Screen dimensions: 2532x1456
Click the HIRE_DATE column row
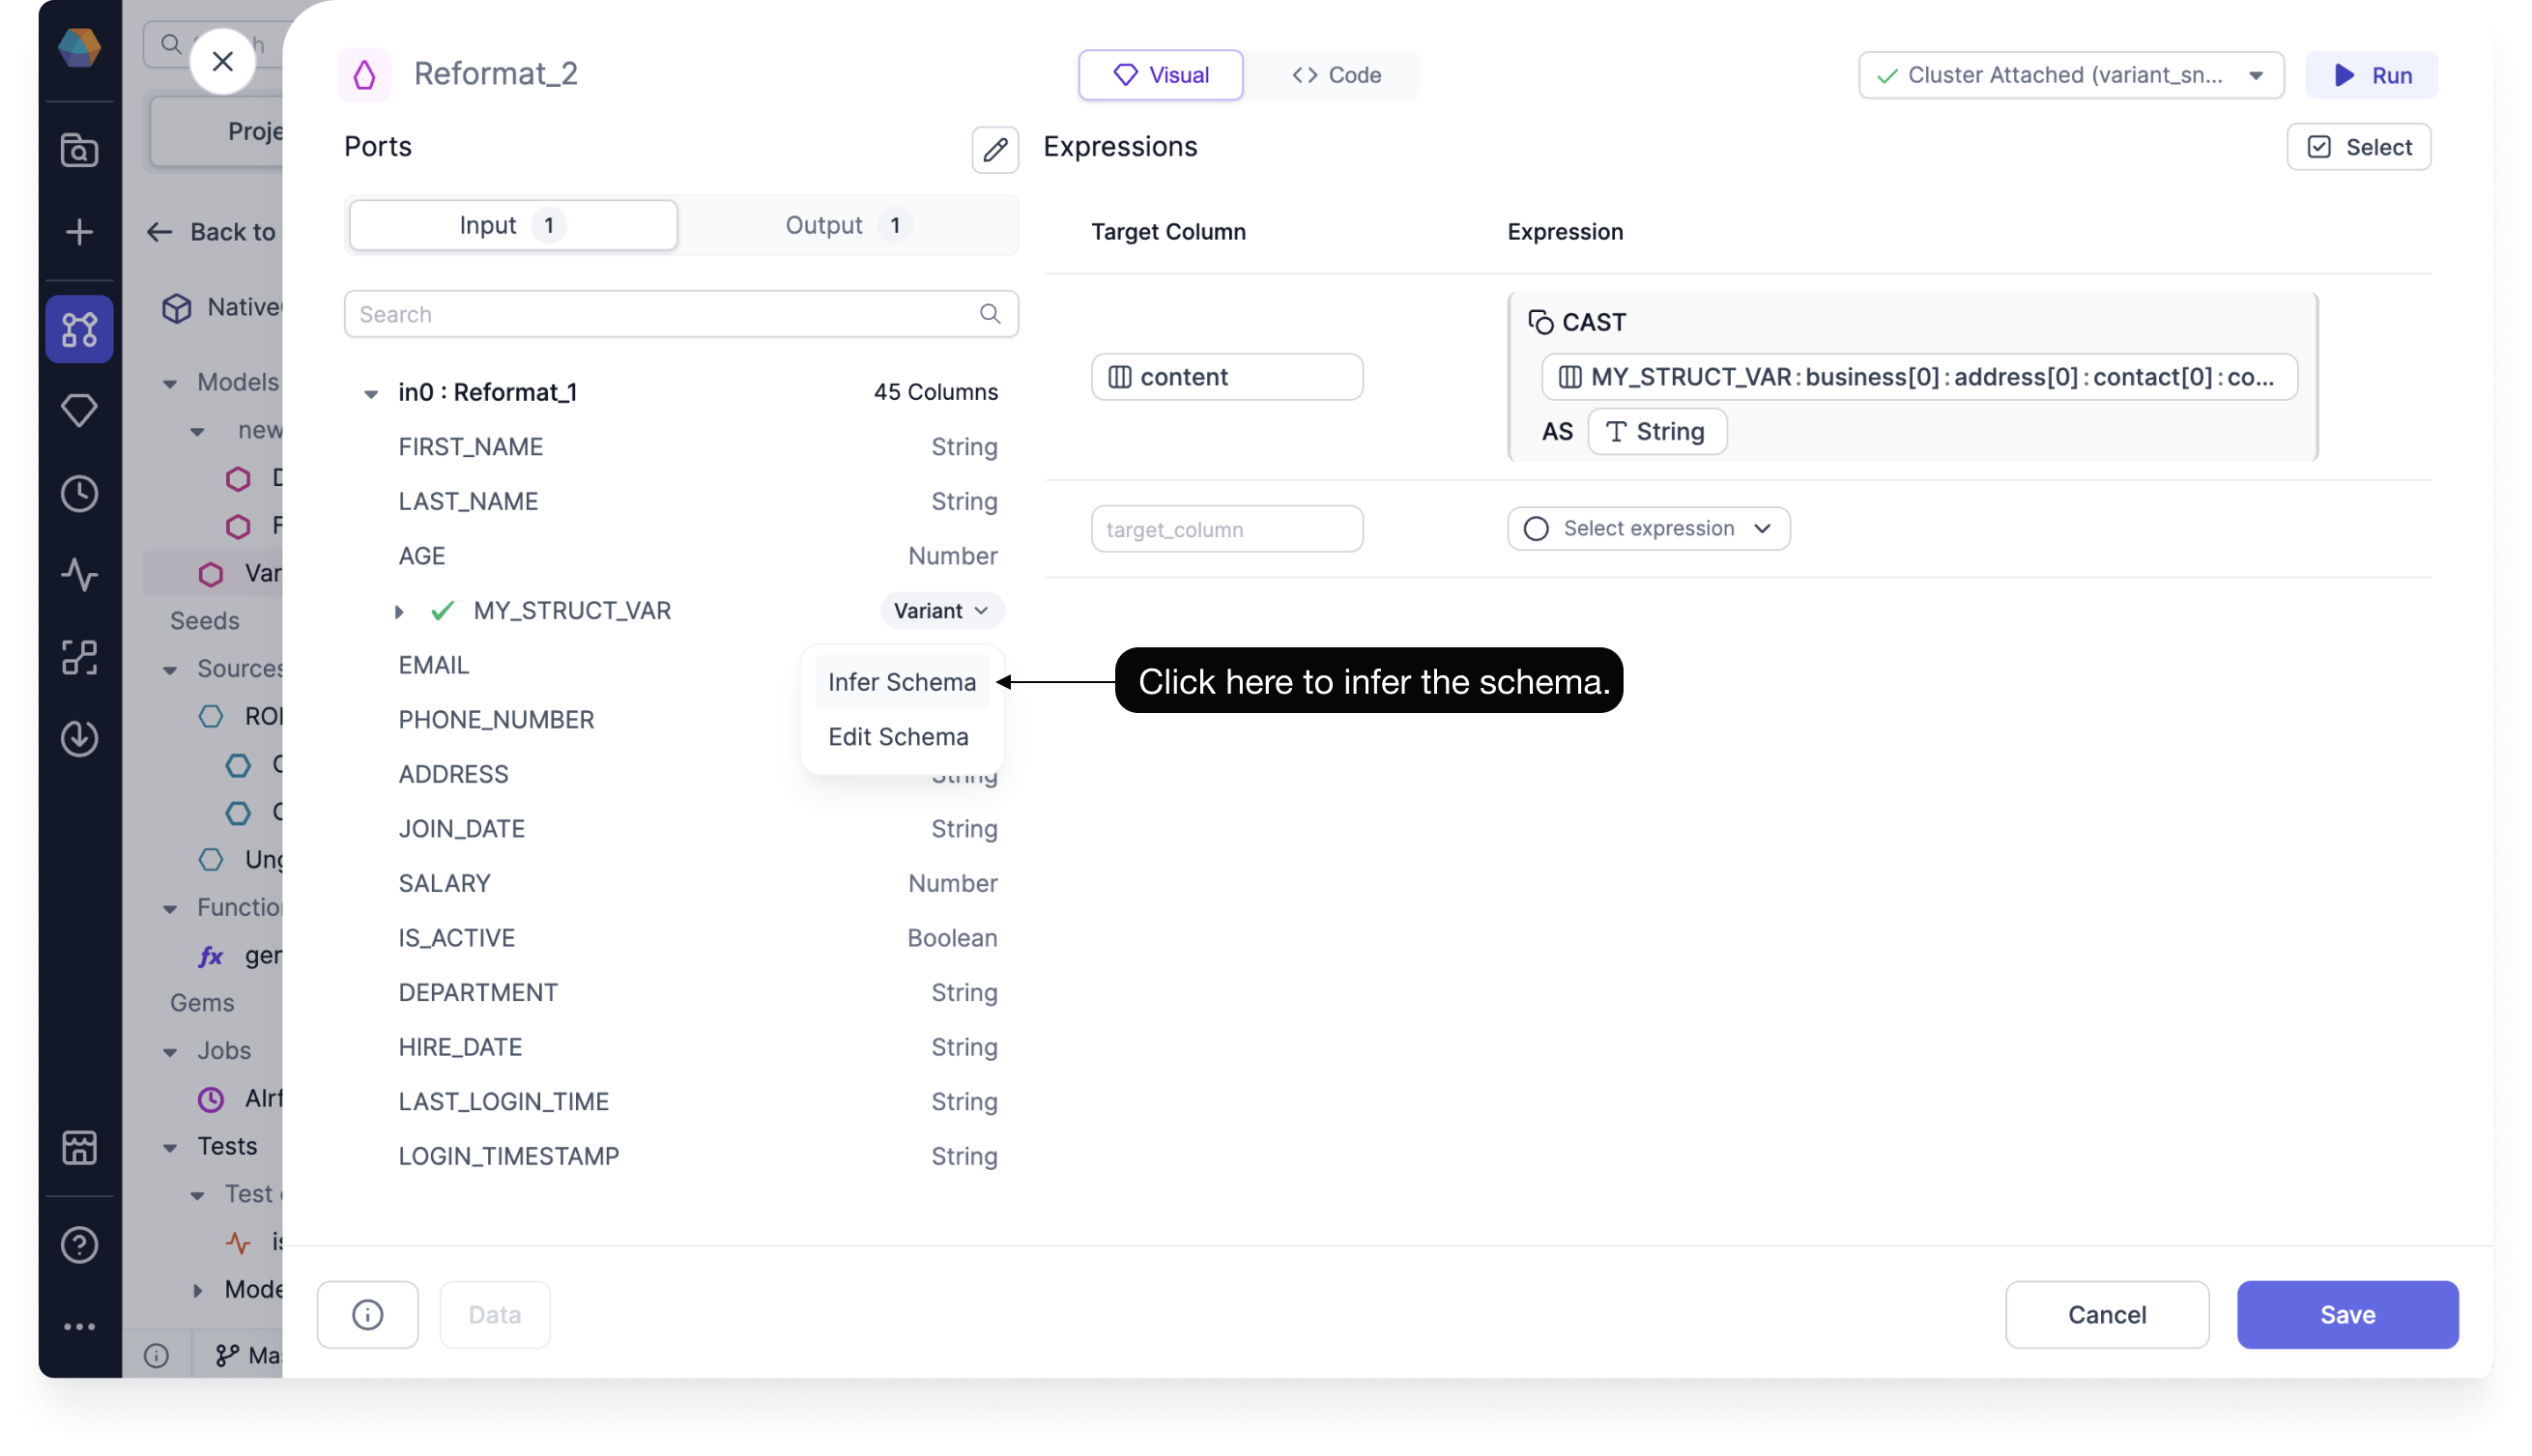[x=697, y=1047]
